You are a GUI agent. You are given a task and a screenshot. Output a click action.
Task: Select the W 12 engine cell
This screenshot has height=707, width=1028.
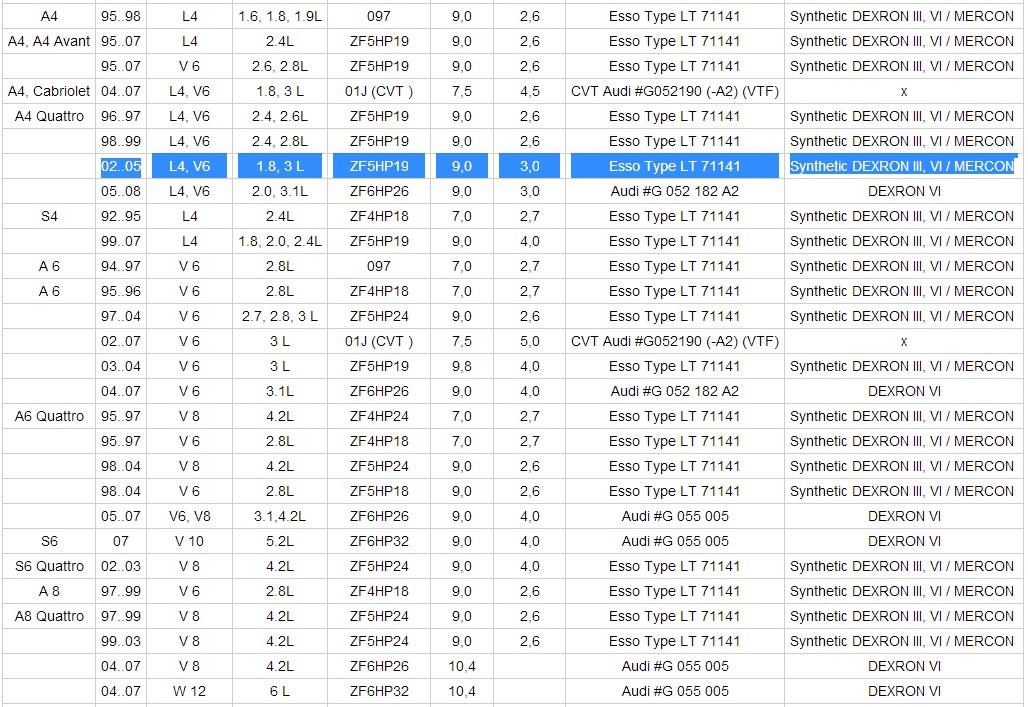[x=189, y=691]
